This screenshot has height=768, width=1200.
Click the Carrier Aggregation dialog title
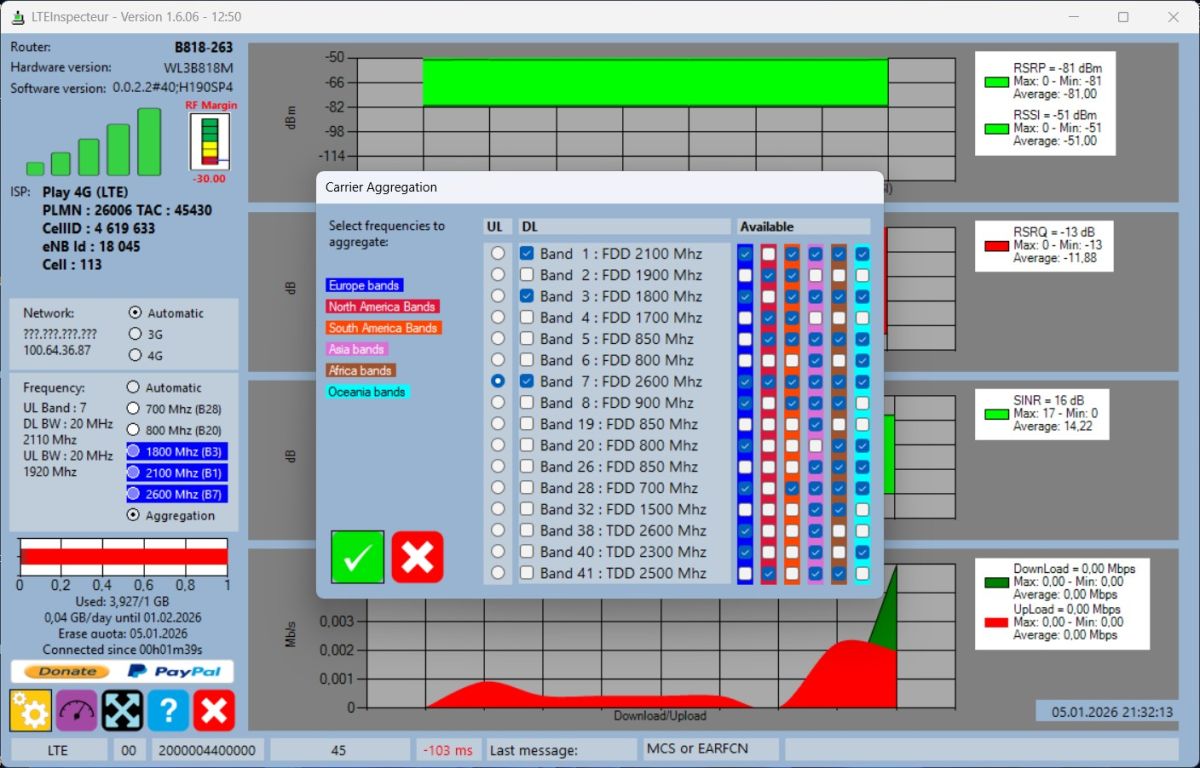coord(381,187)
